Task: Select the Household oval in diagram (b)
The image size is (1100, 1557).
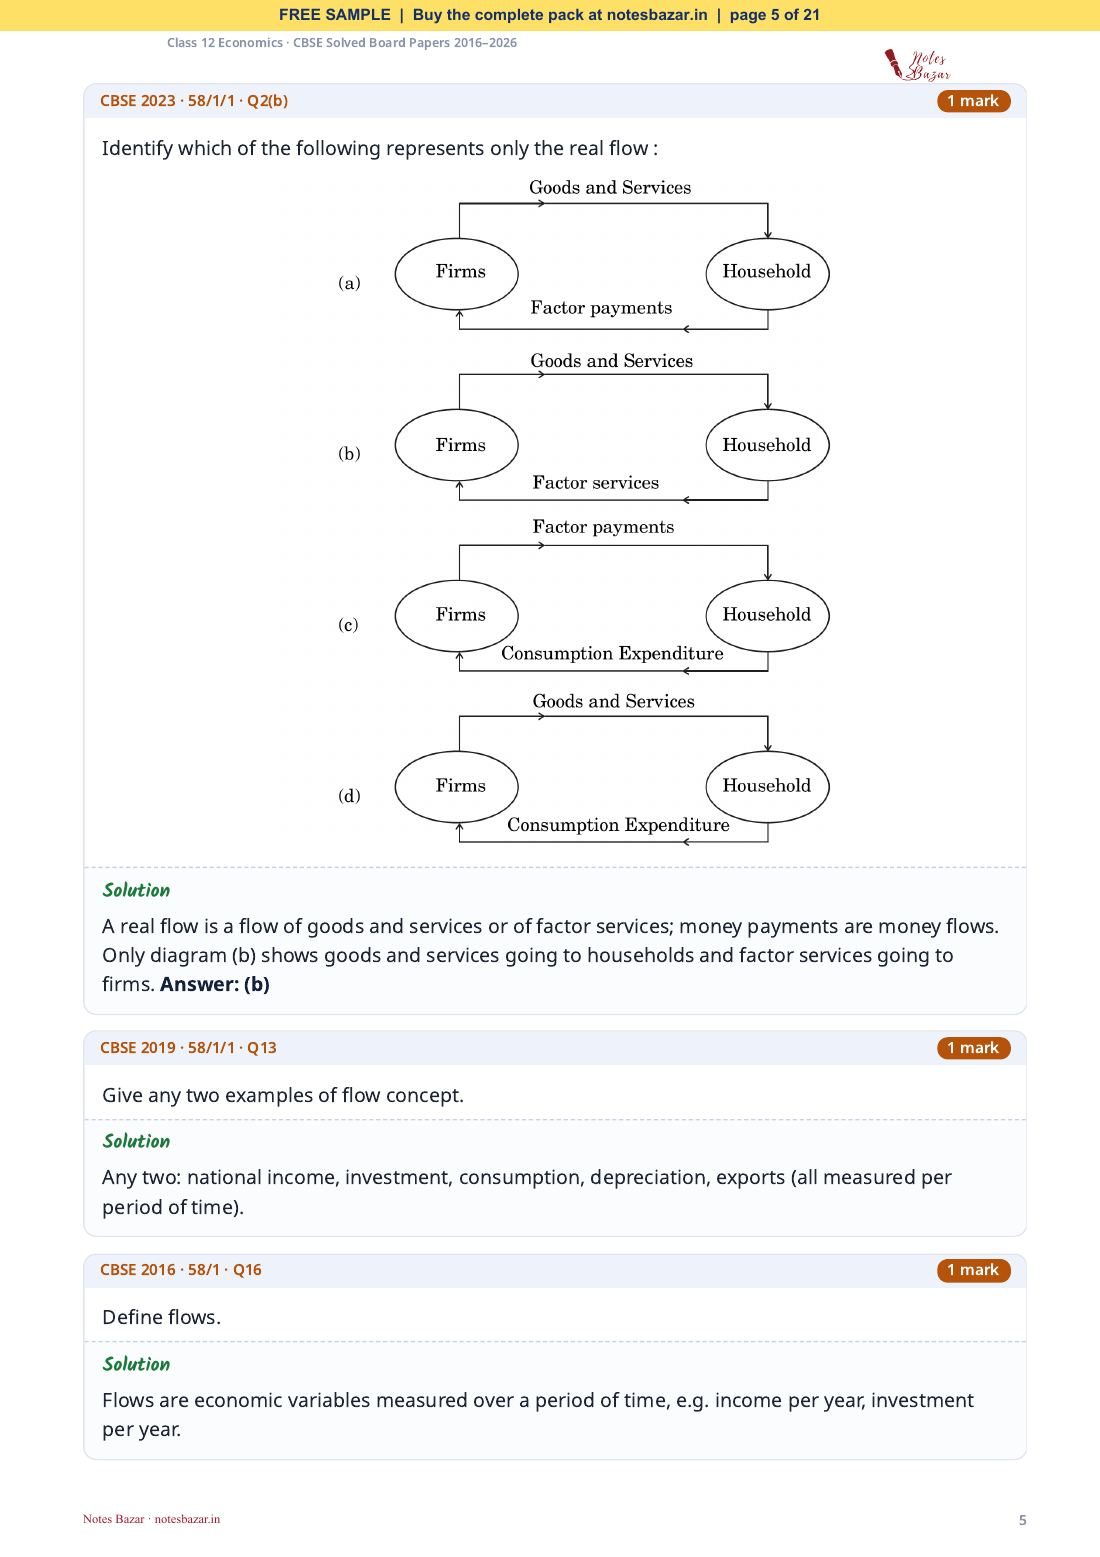Action: click(x=768, y=445)
